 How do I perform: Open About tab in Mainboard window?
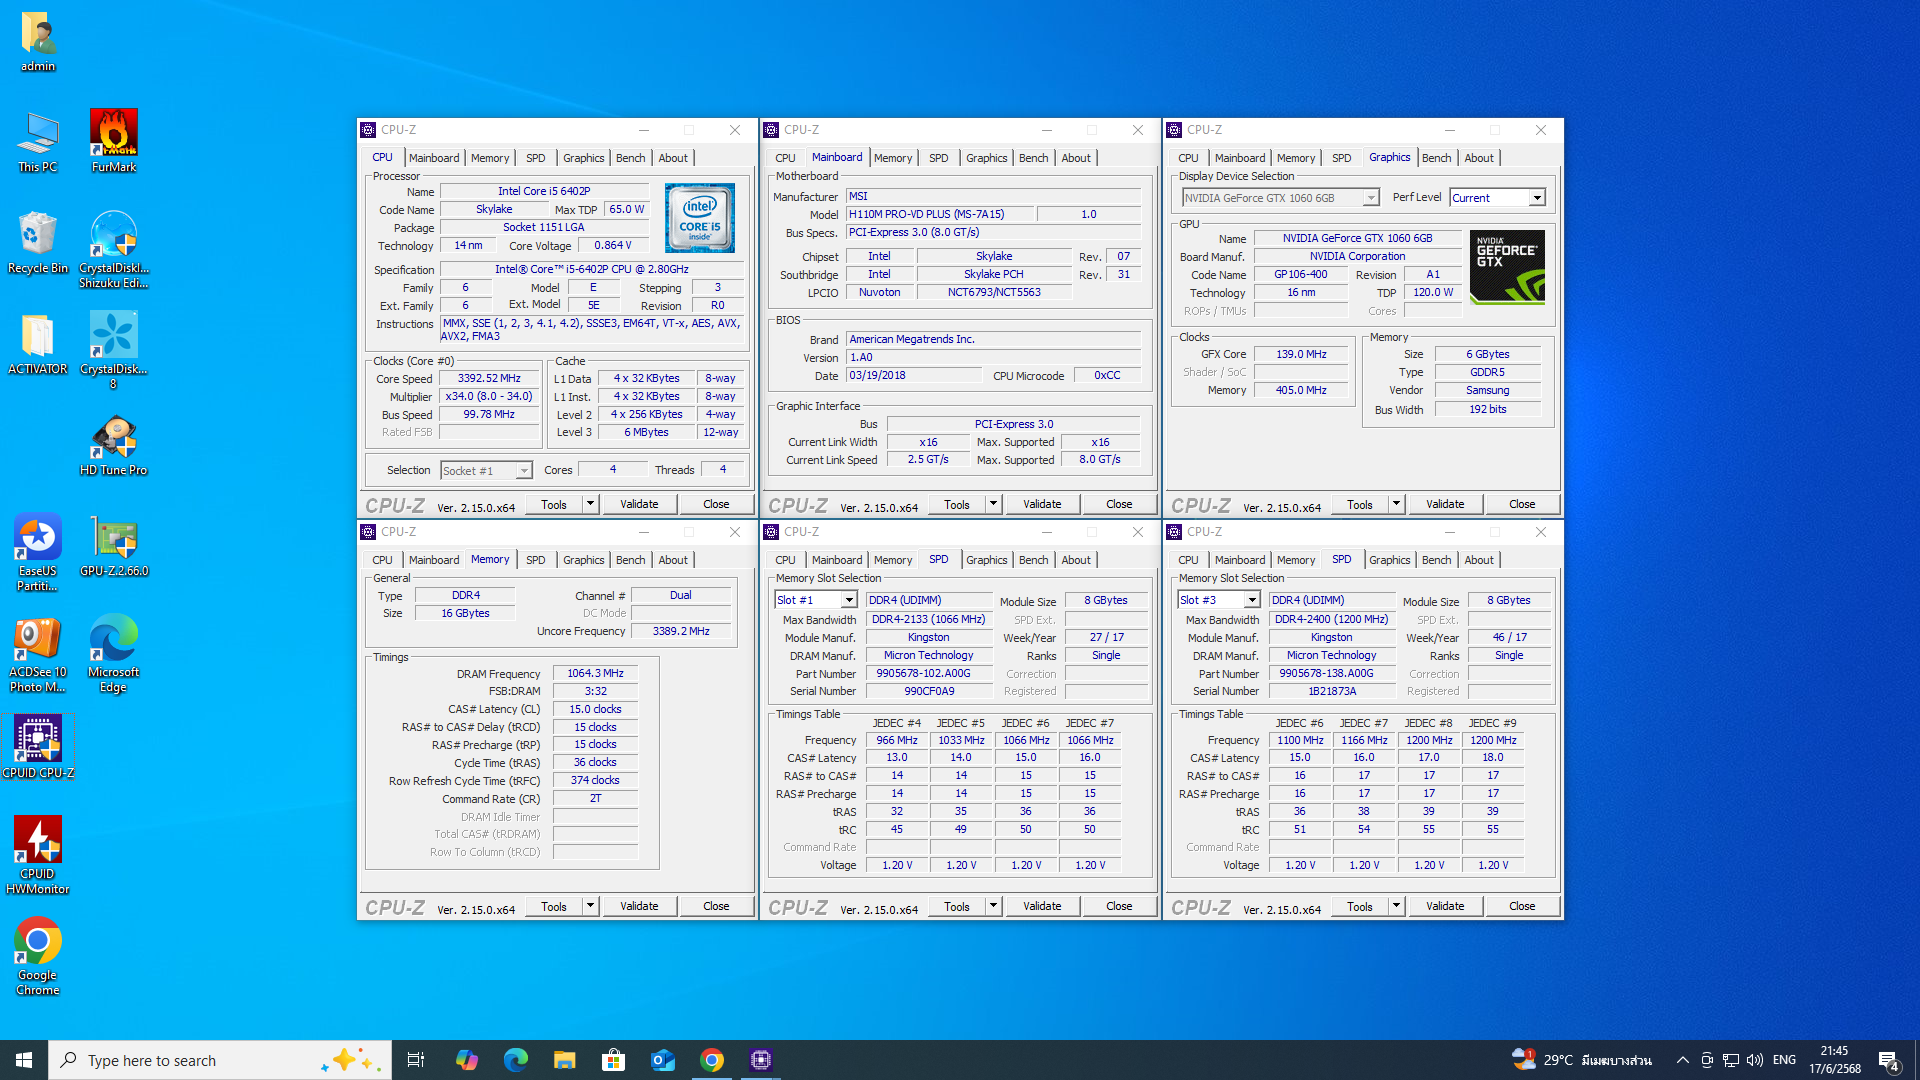pyautogui.click(x=1076, y=158)
